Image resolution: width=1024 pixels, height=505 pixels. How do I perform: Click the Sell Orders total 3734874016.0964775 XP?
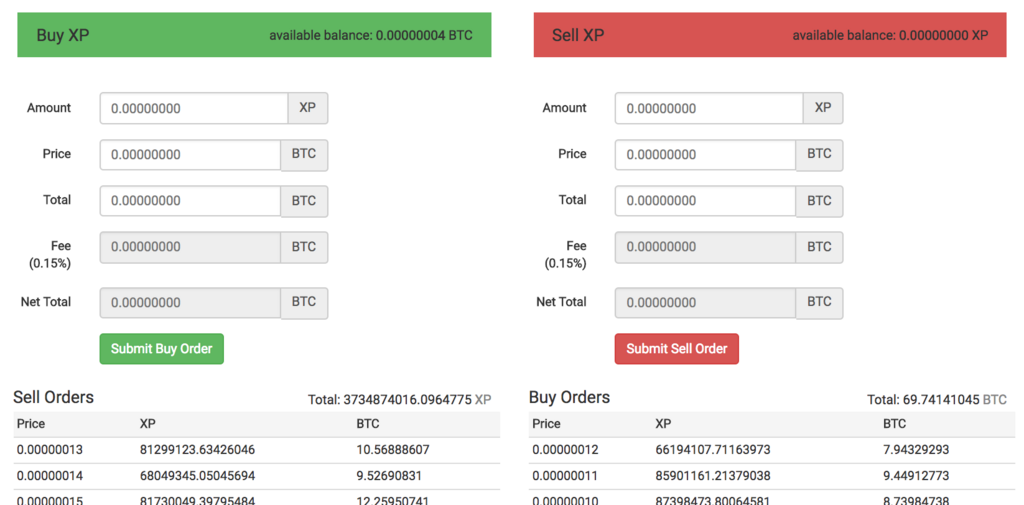click(400, 399)
